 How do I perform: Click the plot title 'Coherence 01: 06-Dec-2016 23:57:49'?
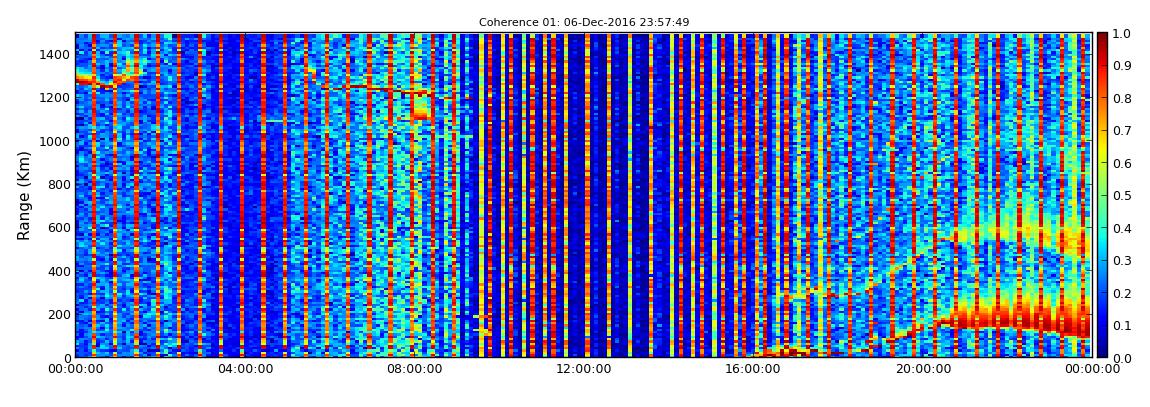(584, 23)
